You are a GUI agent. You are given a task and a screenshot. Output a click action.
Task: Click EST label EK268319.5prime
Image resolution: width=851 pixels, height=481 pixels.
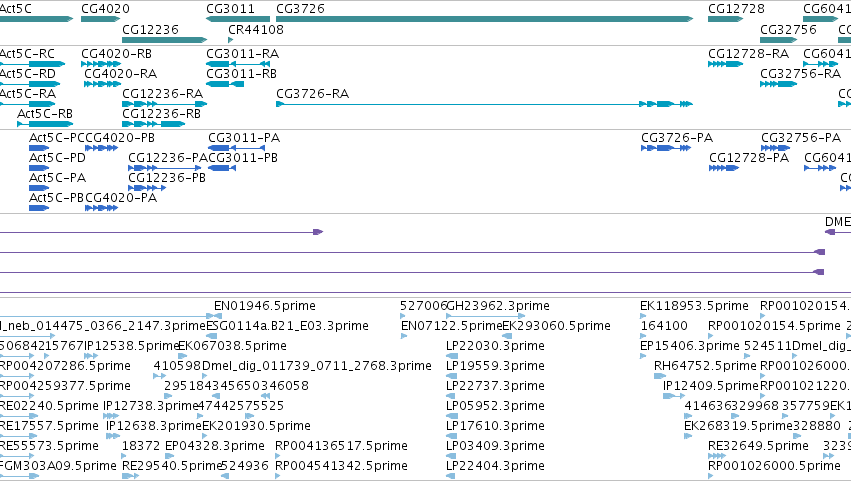[738, 426]
